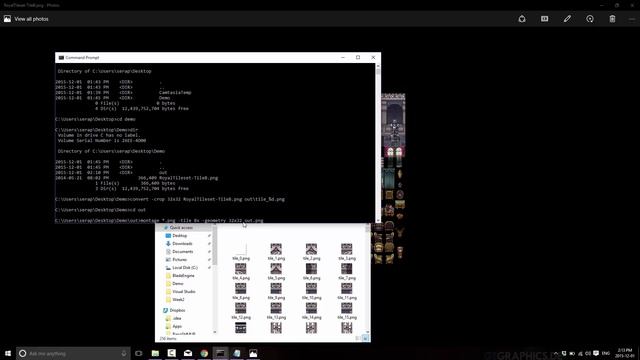Open the BladeEngine folder in sidebar
Screen dimensions: 640x360
point(183,276)
